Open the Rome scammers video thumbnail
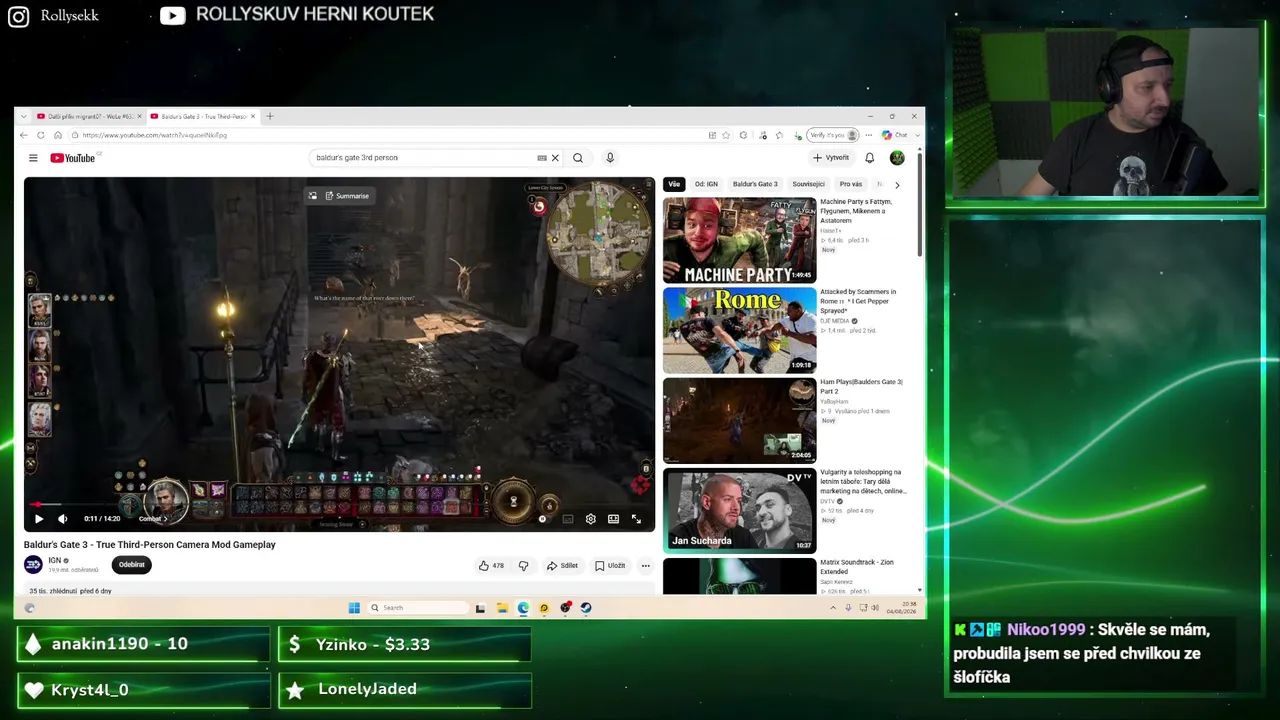 740,330
